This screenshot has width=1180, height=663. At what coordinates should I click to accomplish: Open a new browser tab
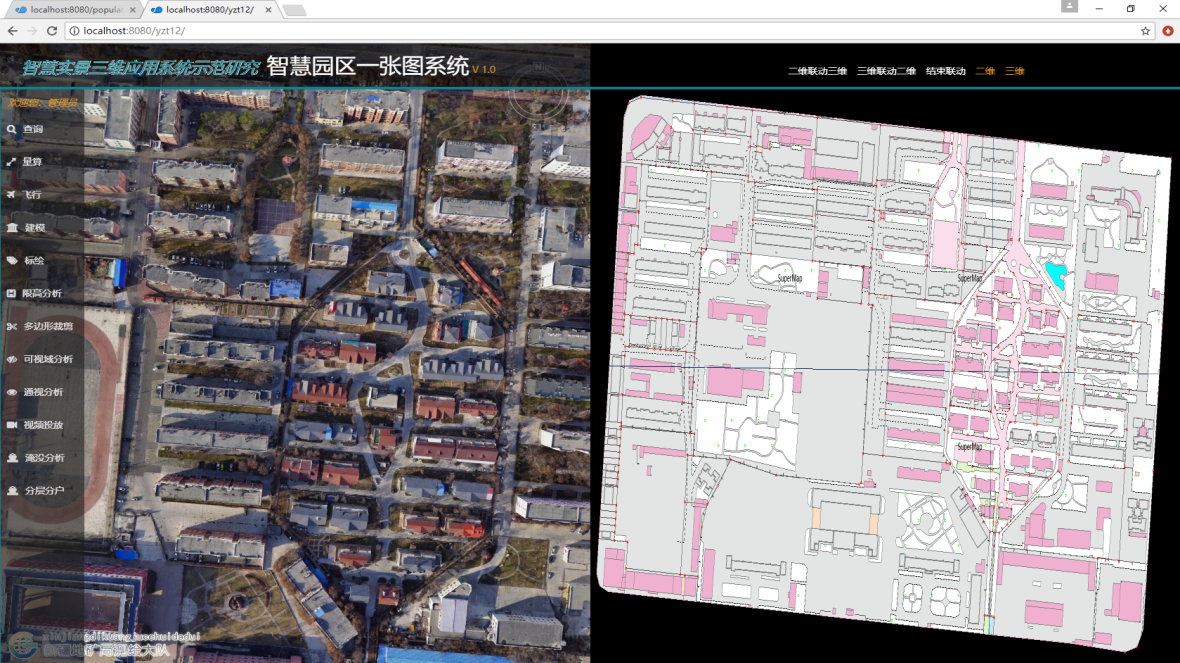294,10
